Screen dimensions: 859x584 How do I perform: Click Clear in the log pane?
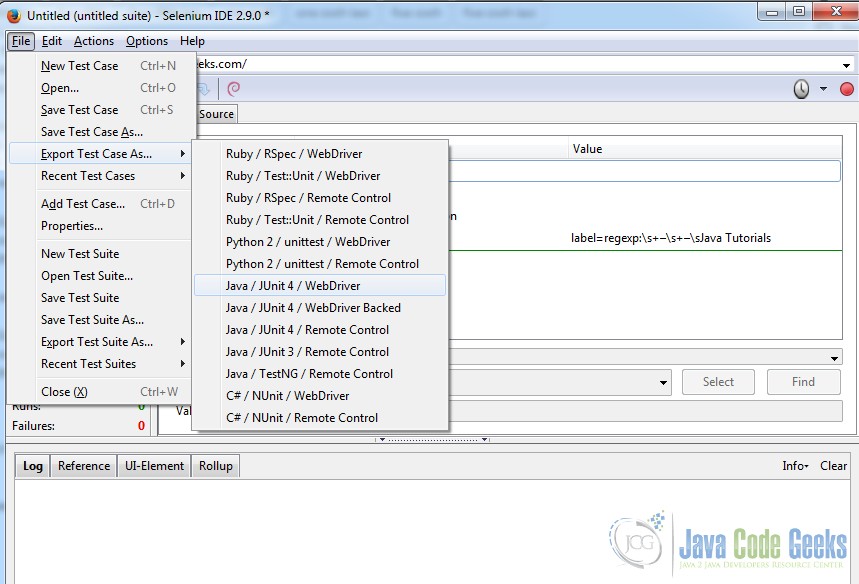(x=833, y=466)
